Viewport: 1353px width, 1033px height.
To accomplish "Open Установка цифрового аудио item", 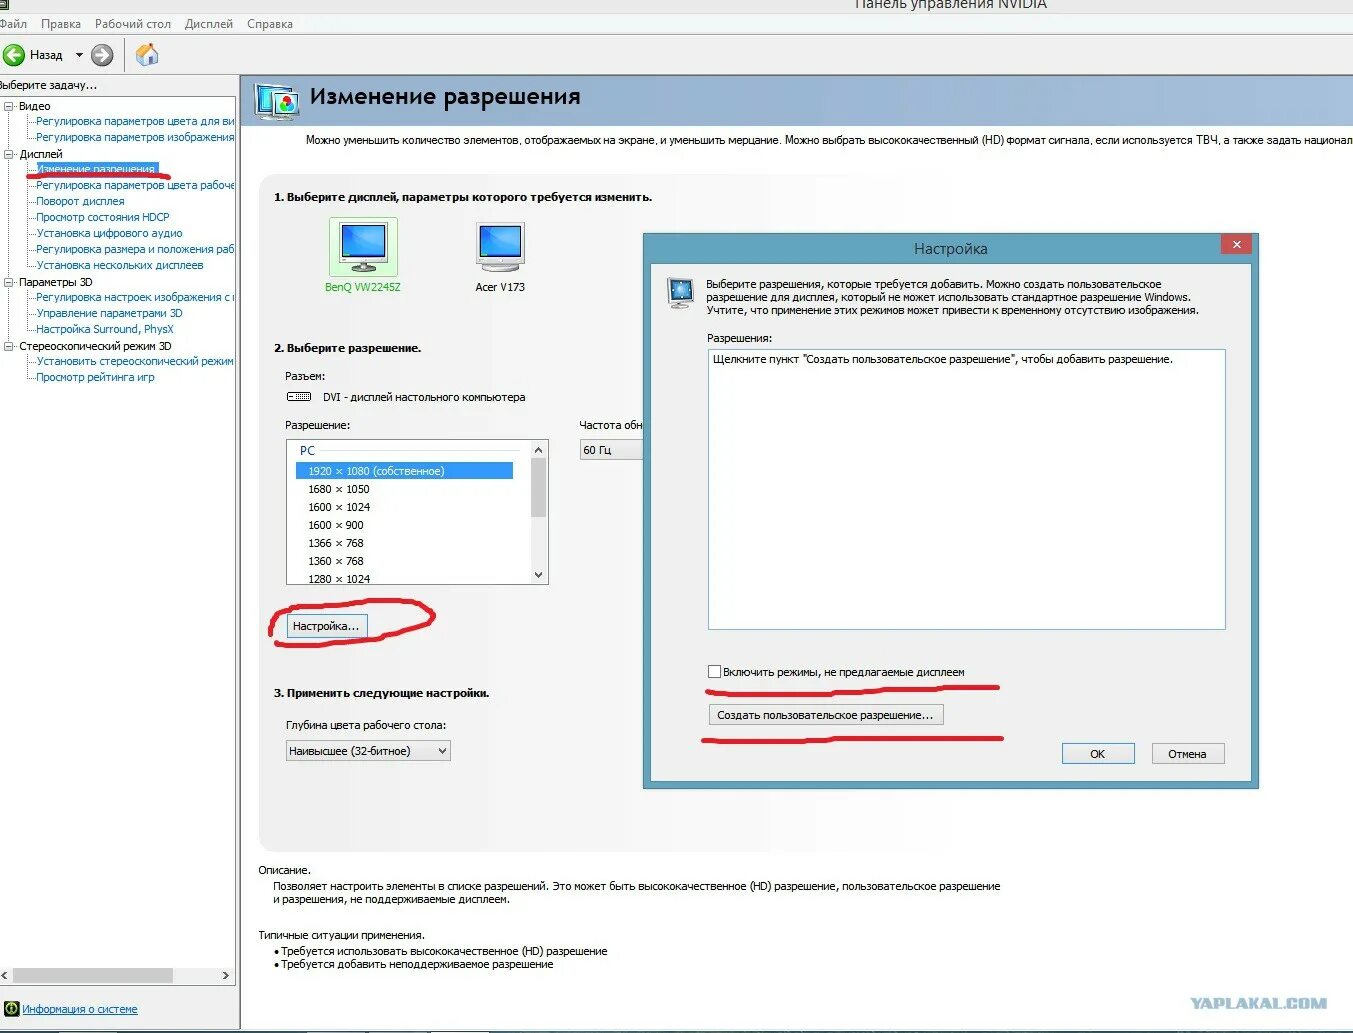I will (x=109, y=234).
